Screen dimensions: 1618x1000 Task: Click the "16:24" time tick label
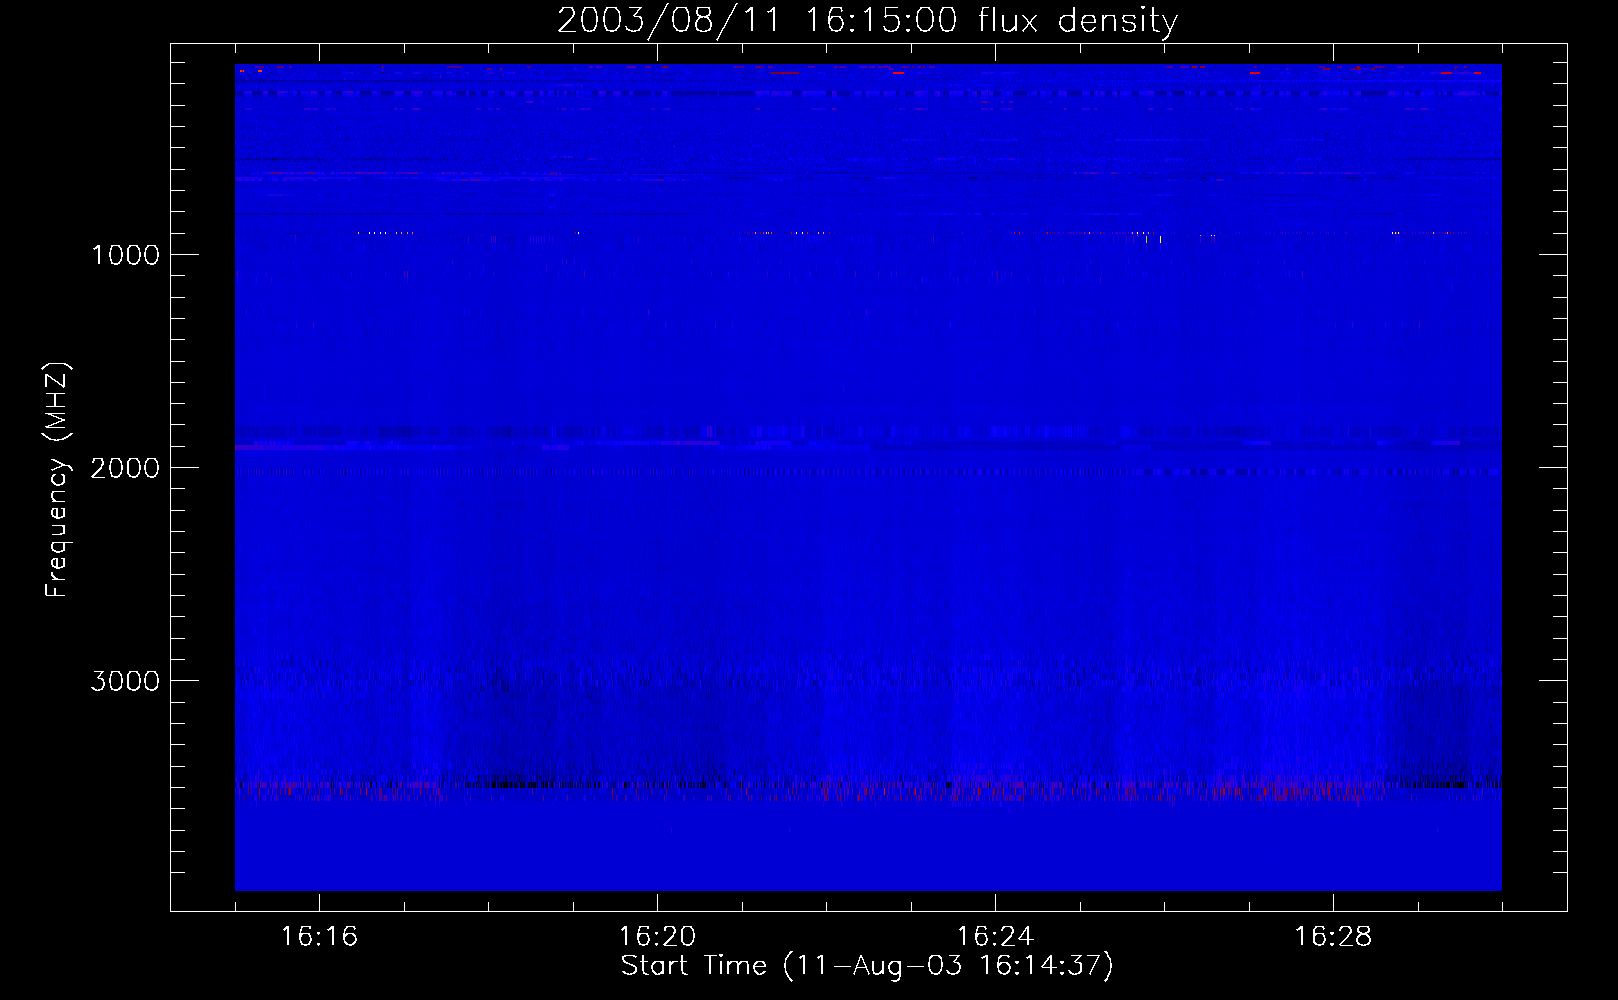click(x=995, y=937)
